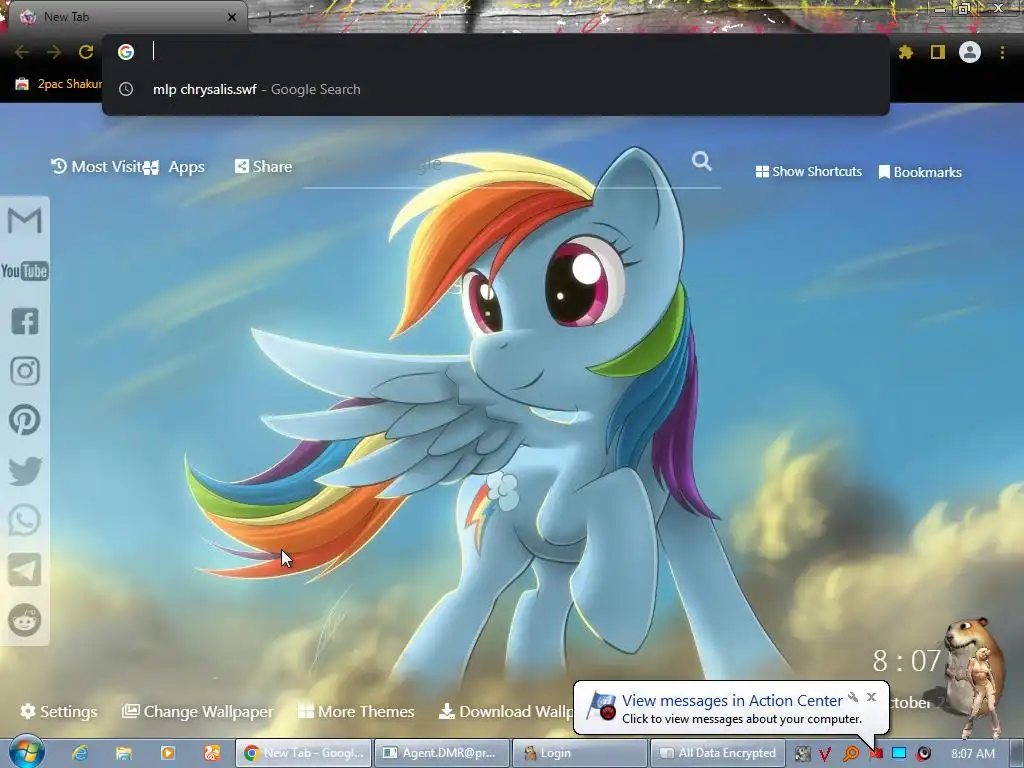Go forward with the browser forward arrow

(54, 52)
